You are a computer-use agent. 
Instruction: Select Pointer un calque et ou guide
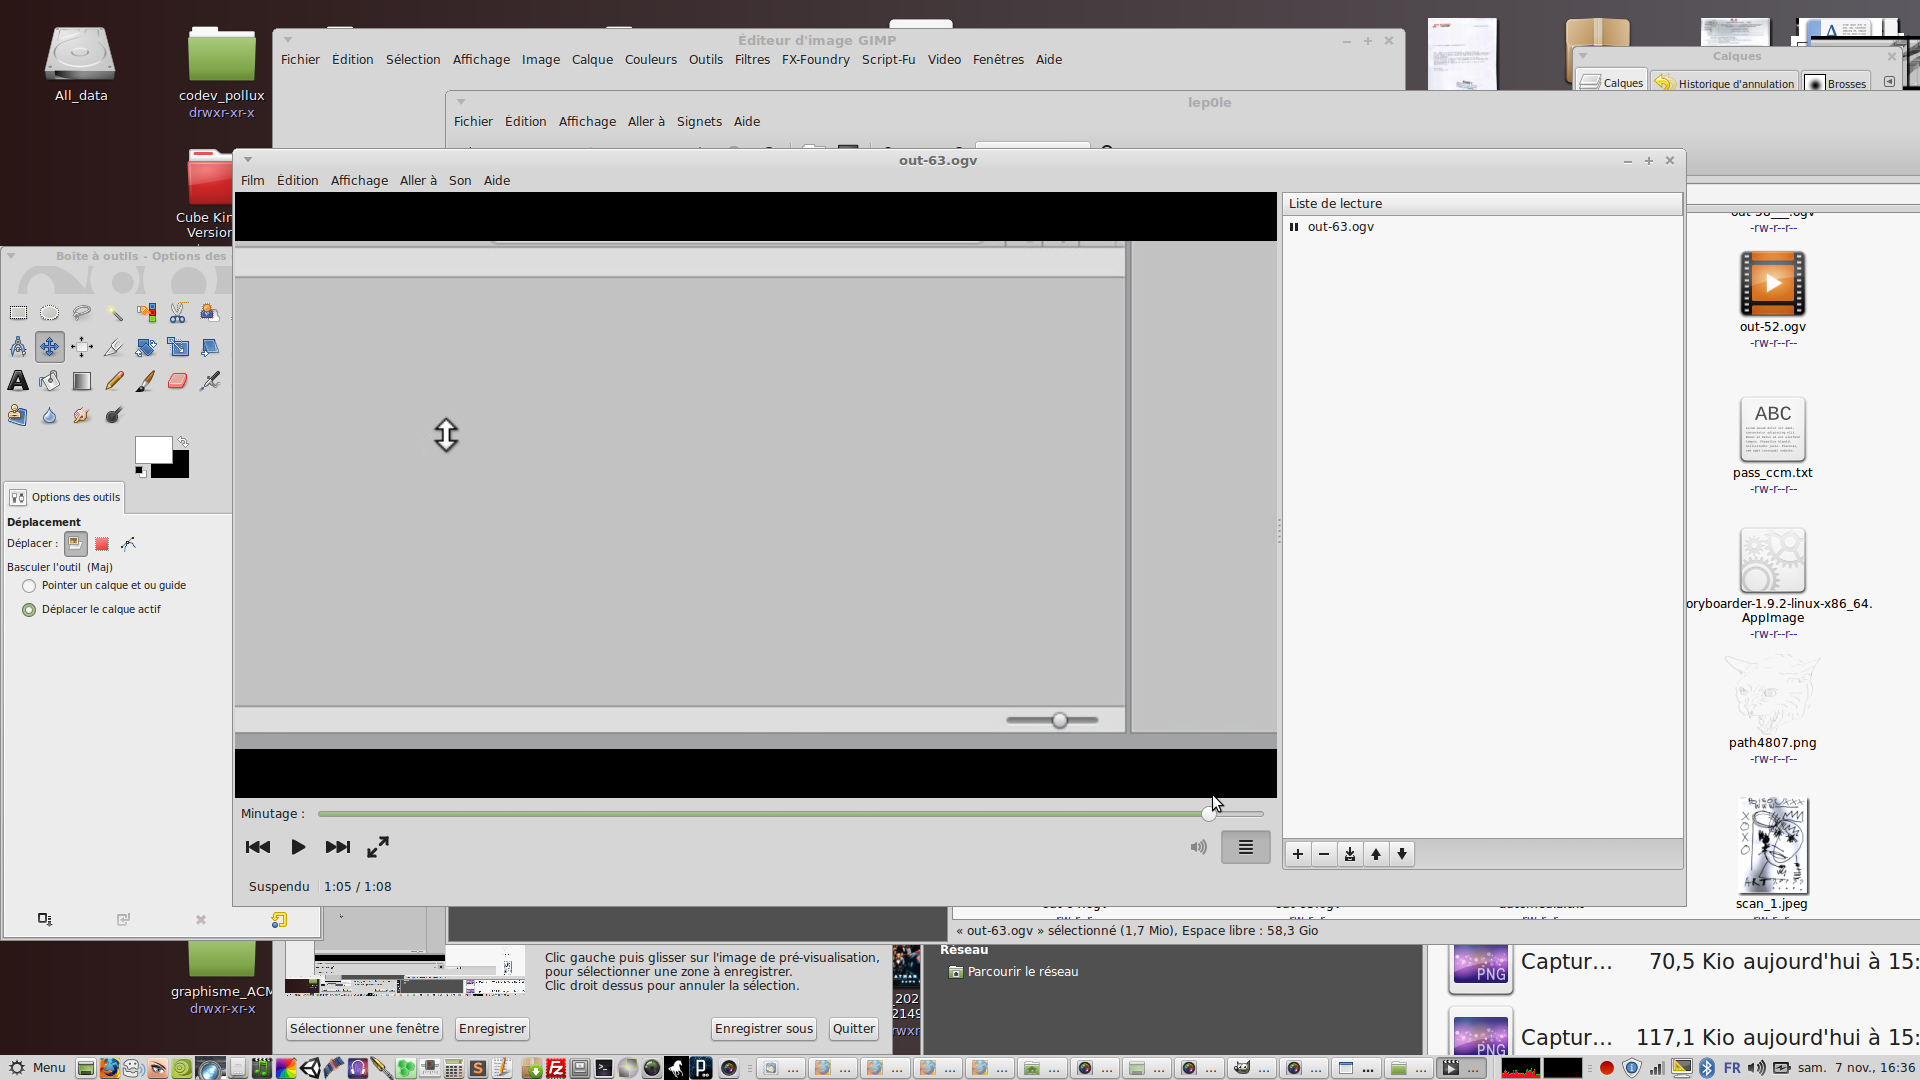(x=29, y=586)
